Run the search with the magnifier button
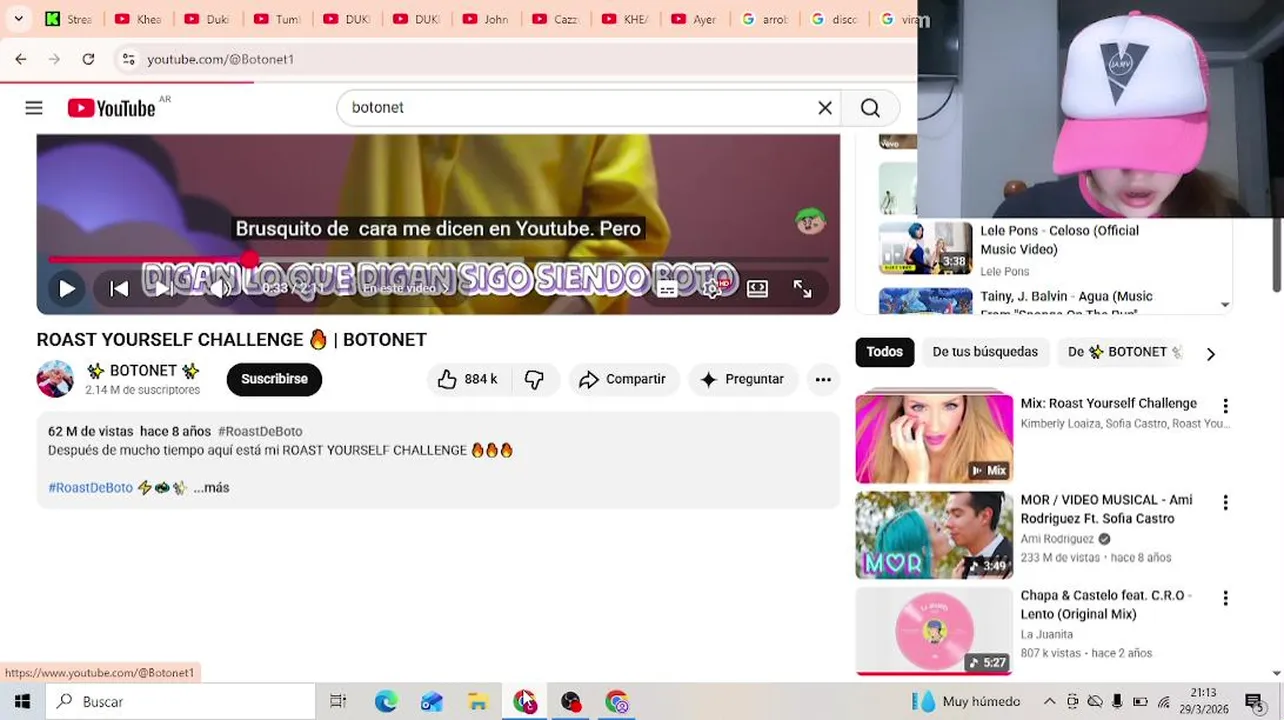Viewport: 1284px width, 720px height. pos(870,108)
